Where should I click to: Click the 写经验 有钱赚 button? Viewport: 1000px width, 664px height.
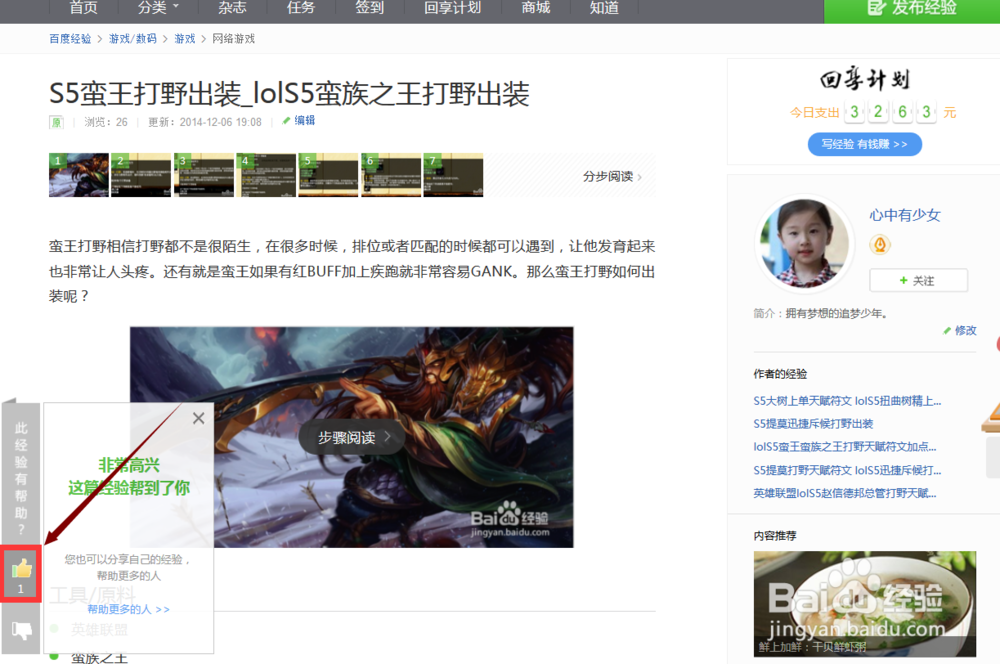tap(864, 144)
